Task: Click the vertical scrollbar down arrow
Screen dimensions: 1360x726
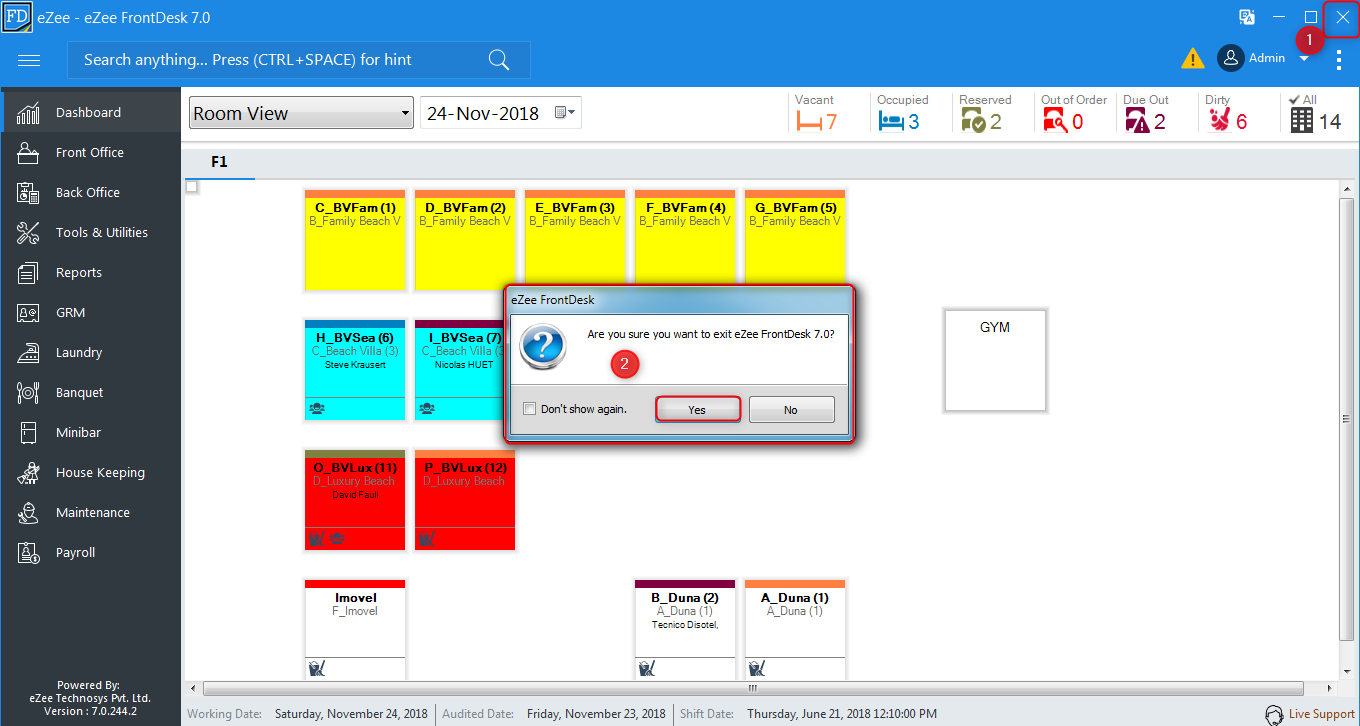Action: [x=1347, y=672]
